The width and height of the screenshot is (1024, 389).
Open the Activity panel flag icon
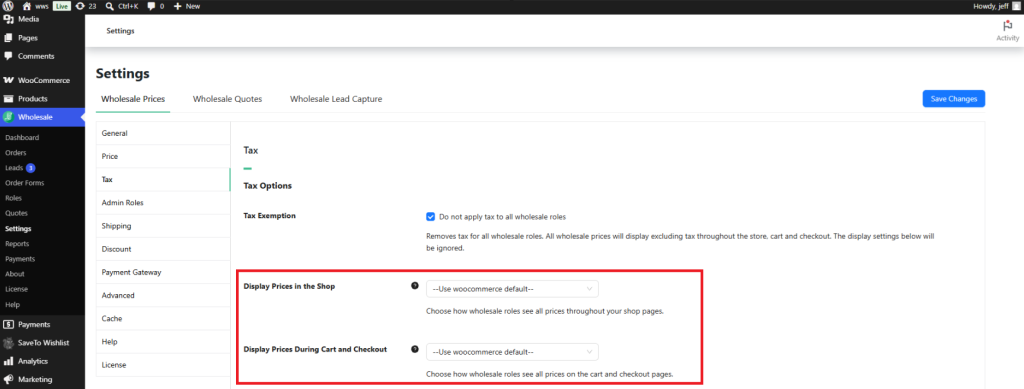[x=1007, y=26]
